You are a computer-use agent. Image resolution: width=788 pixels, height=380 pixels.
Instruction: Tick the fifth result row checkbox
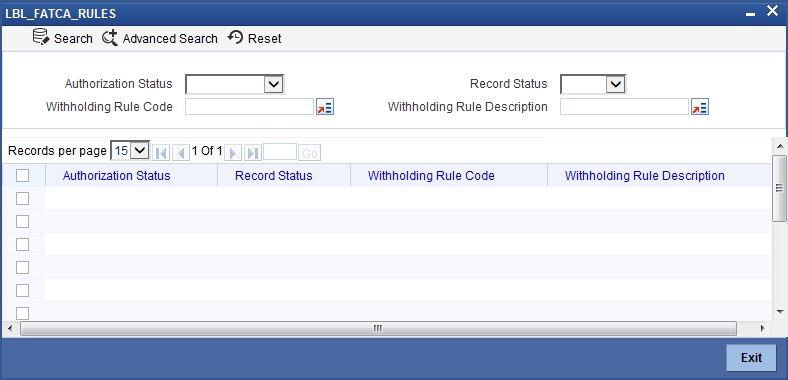[x=23, y=290]
